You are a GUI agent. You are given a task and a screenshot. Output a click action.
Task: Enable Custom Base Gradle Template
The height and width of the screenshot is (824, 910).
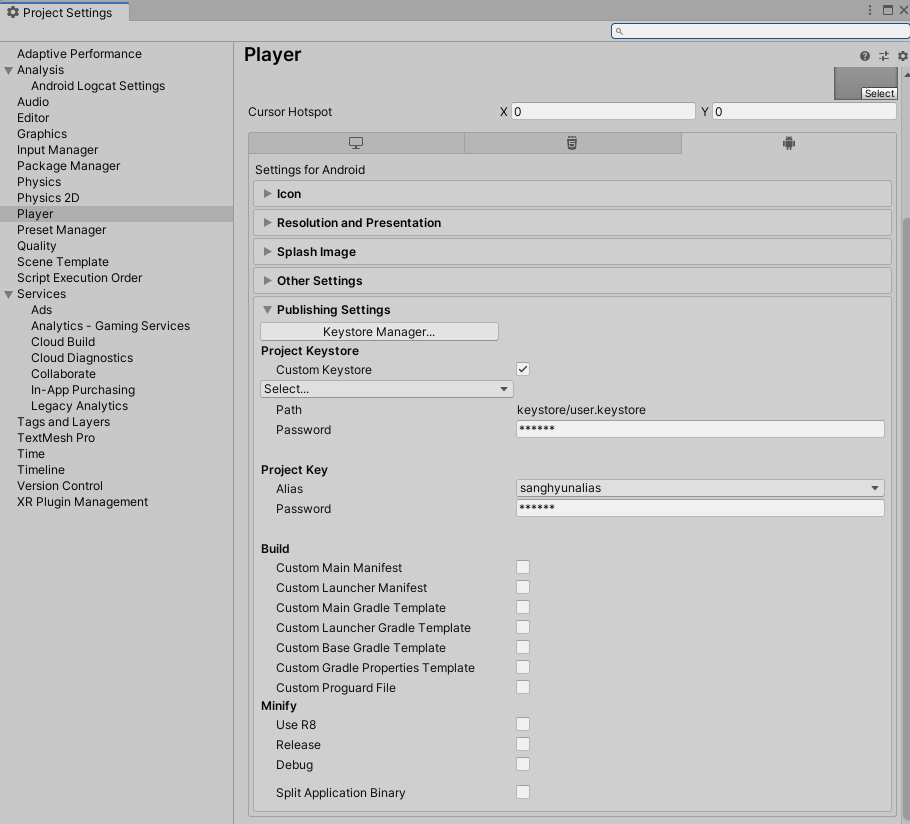click(523, 647)
